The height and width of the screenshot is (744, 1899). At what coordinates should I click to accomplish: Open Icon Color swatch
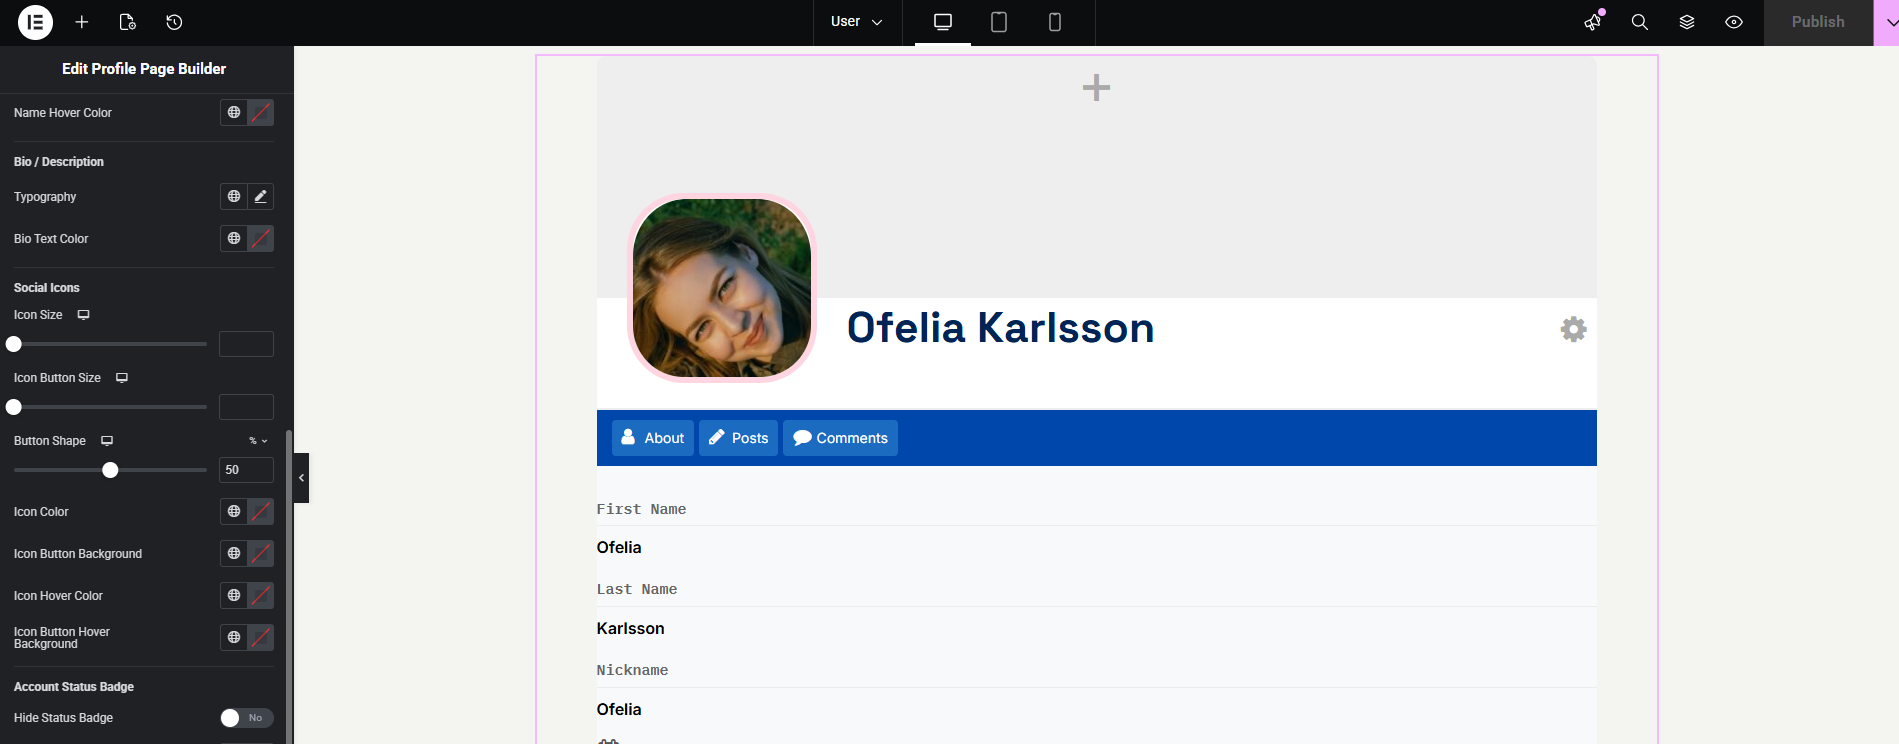261,512
